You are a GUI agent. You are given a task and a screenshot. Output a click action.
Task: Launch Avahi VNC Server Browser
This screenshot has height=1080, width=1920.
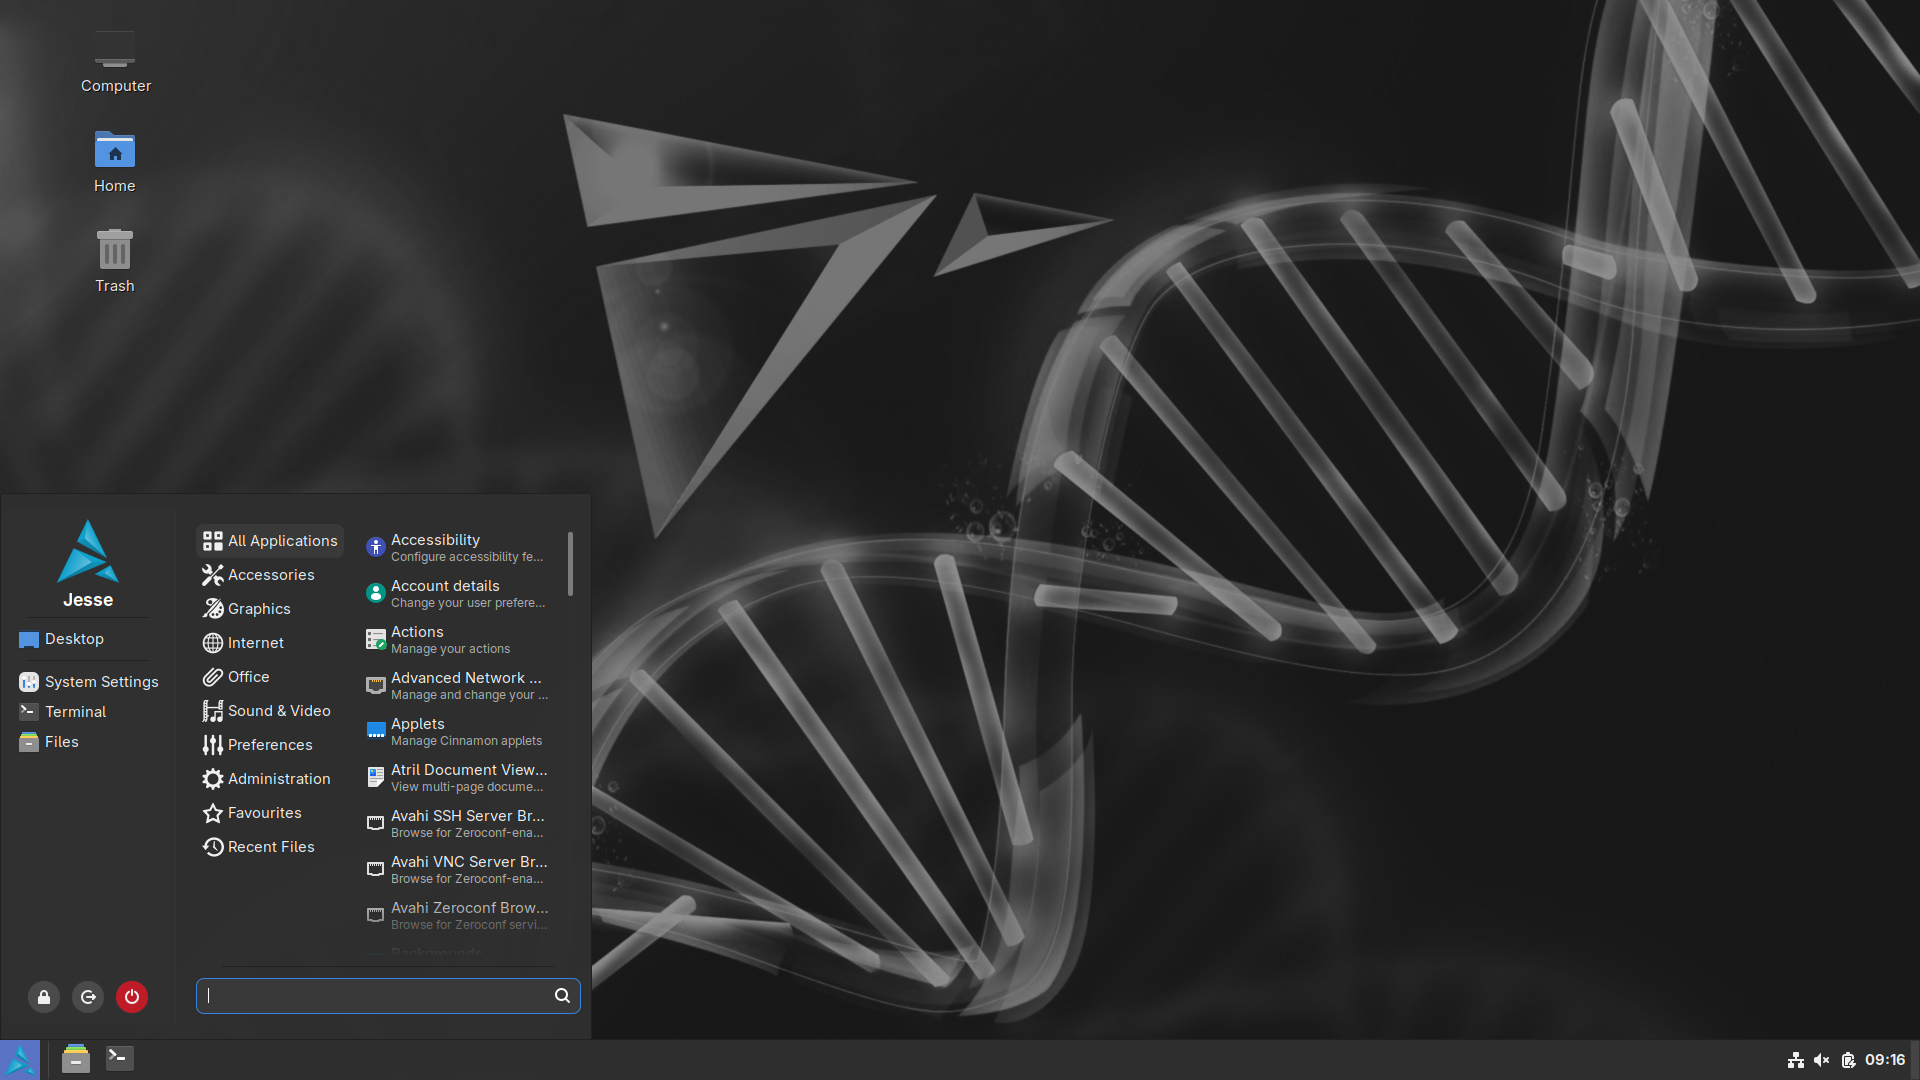[460, 869]
